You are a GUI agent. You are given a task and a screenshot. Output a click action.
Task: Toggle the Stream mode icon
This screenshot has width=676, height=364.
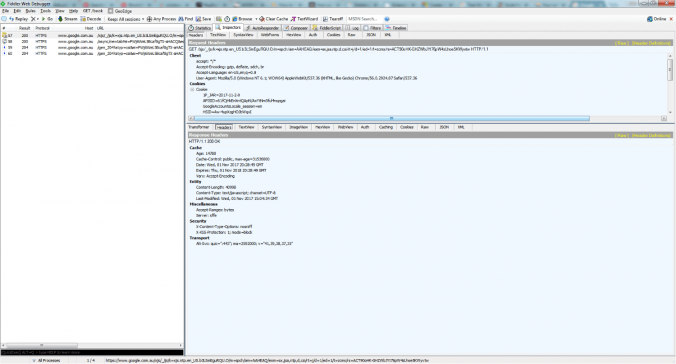pyautogui.click(x=60, y=19)
